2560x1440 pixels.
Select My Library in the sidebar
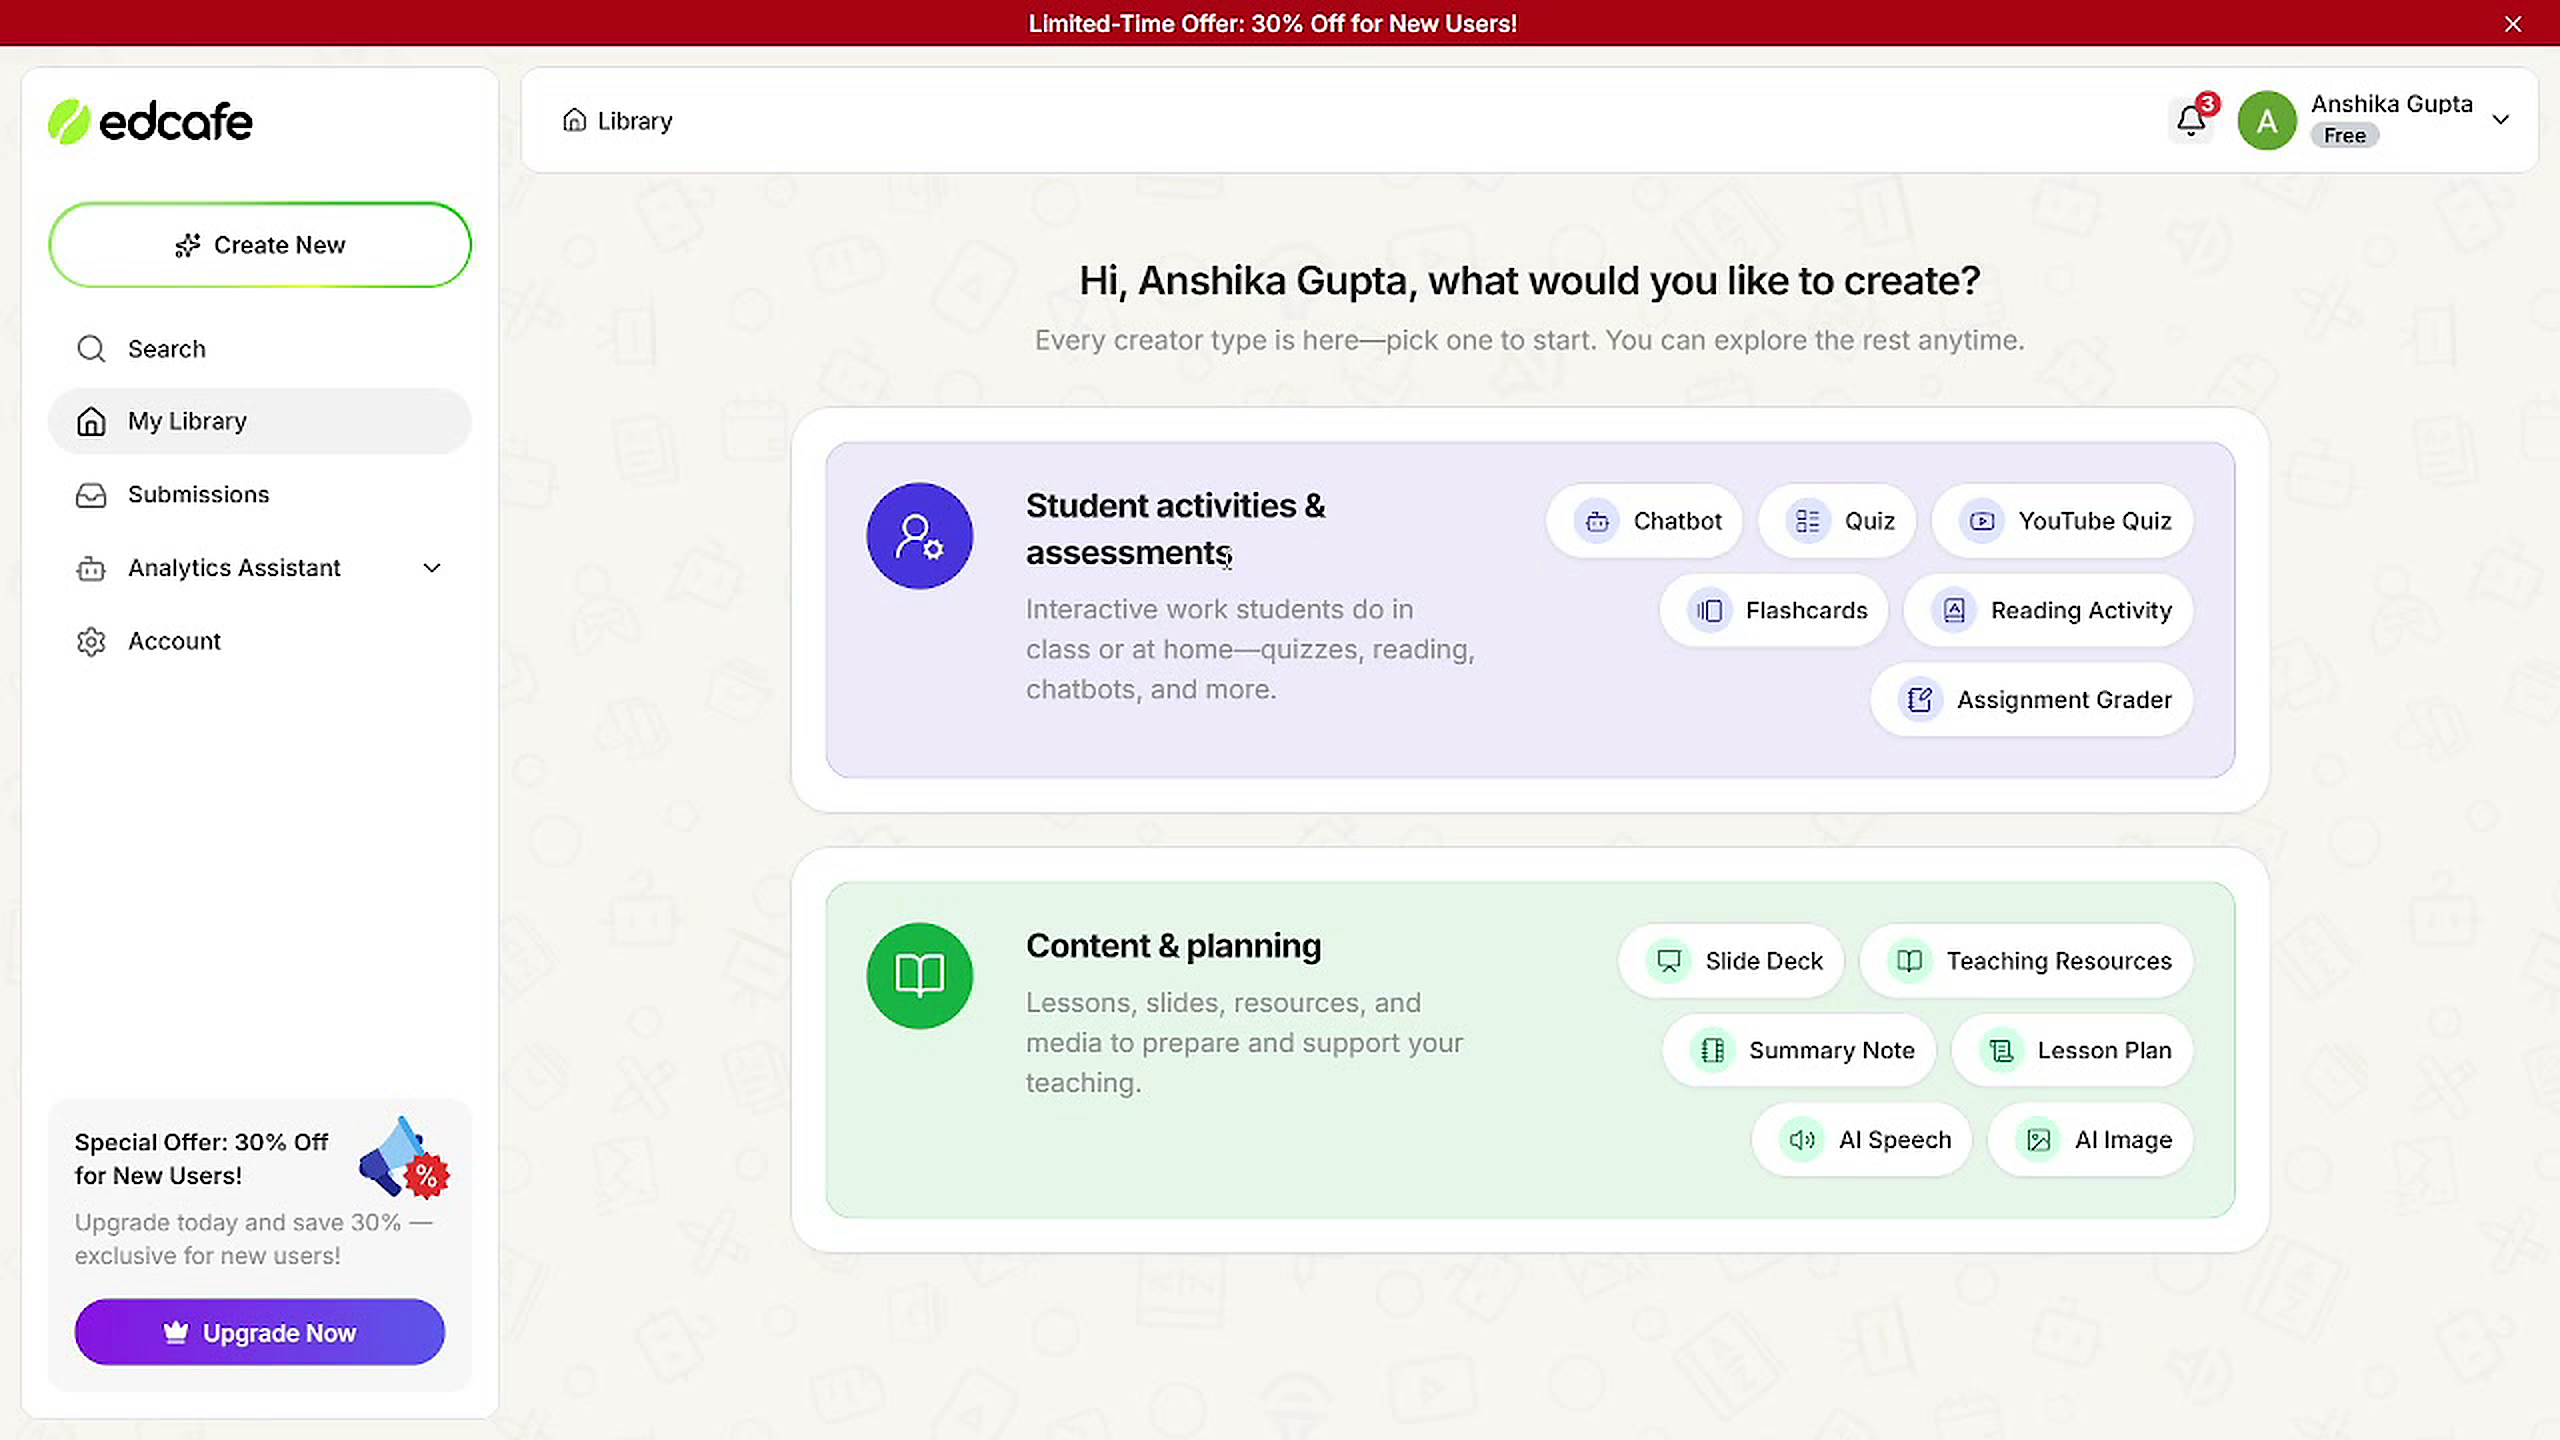pos(259,421)
